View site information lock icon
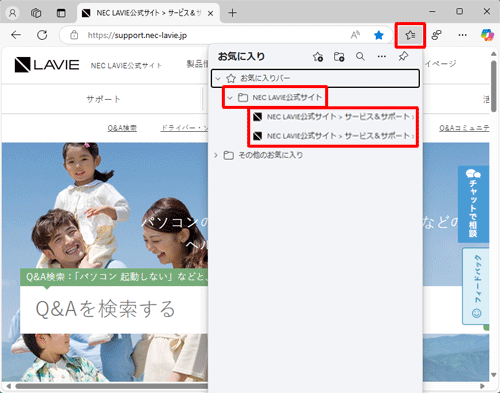Viewport: 500px width, 393px height. coord(74,35)
